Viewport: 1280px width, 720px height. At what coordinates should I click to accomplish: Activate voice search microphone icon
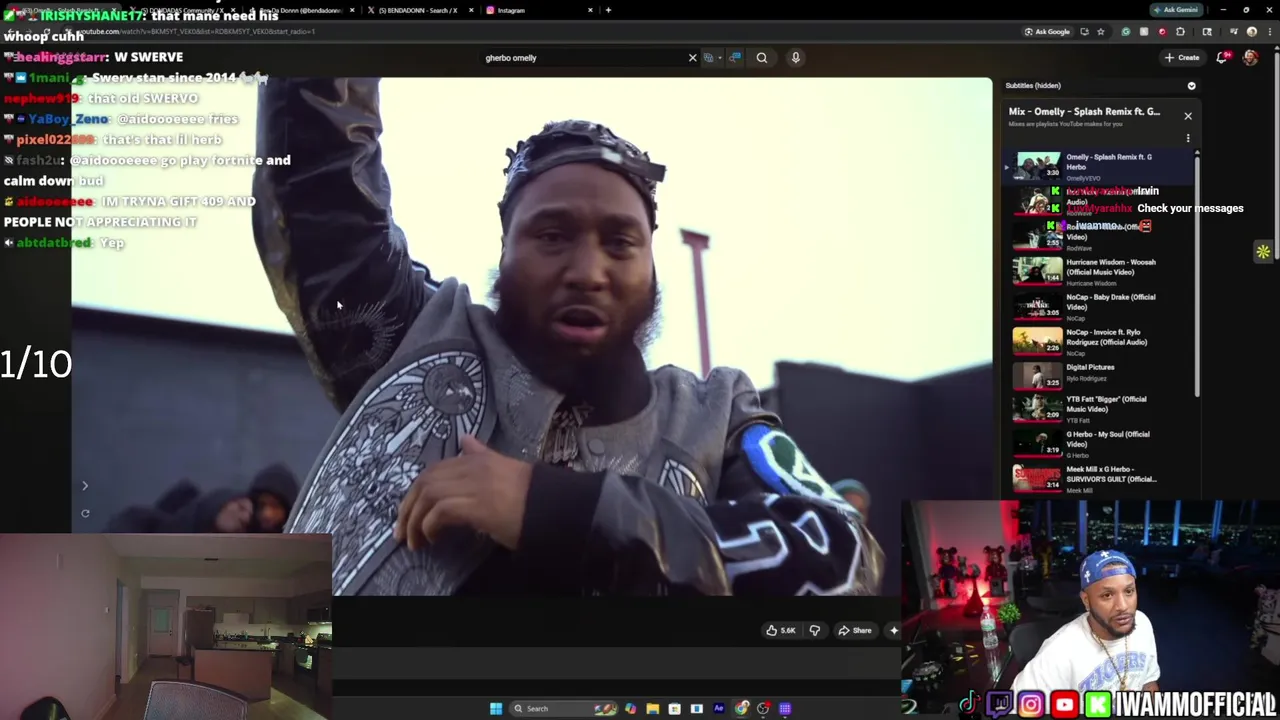point(796,58)
